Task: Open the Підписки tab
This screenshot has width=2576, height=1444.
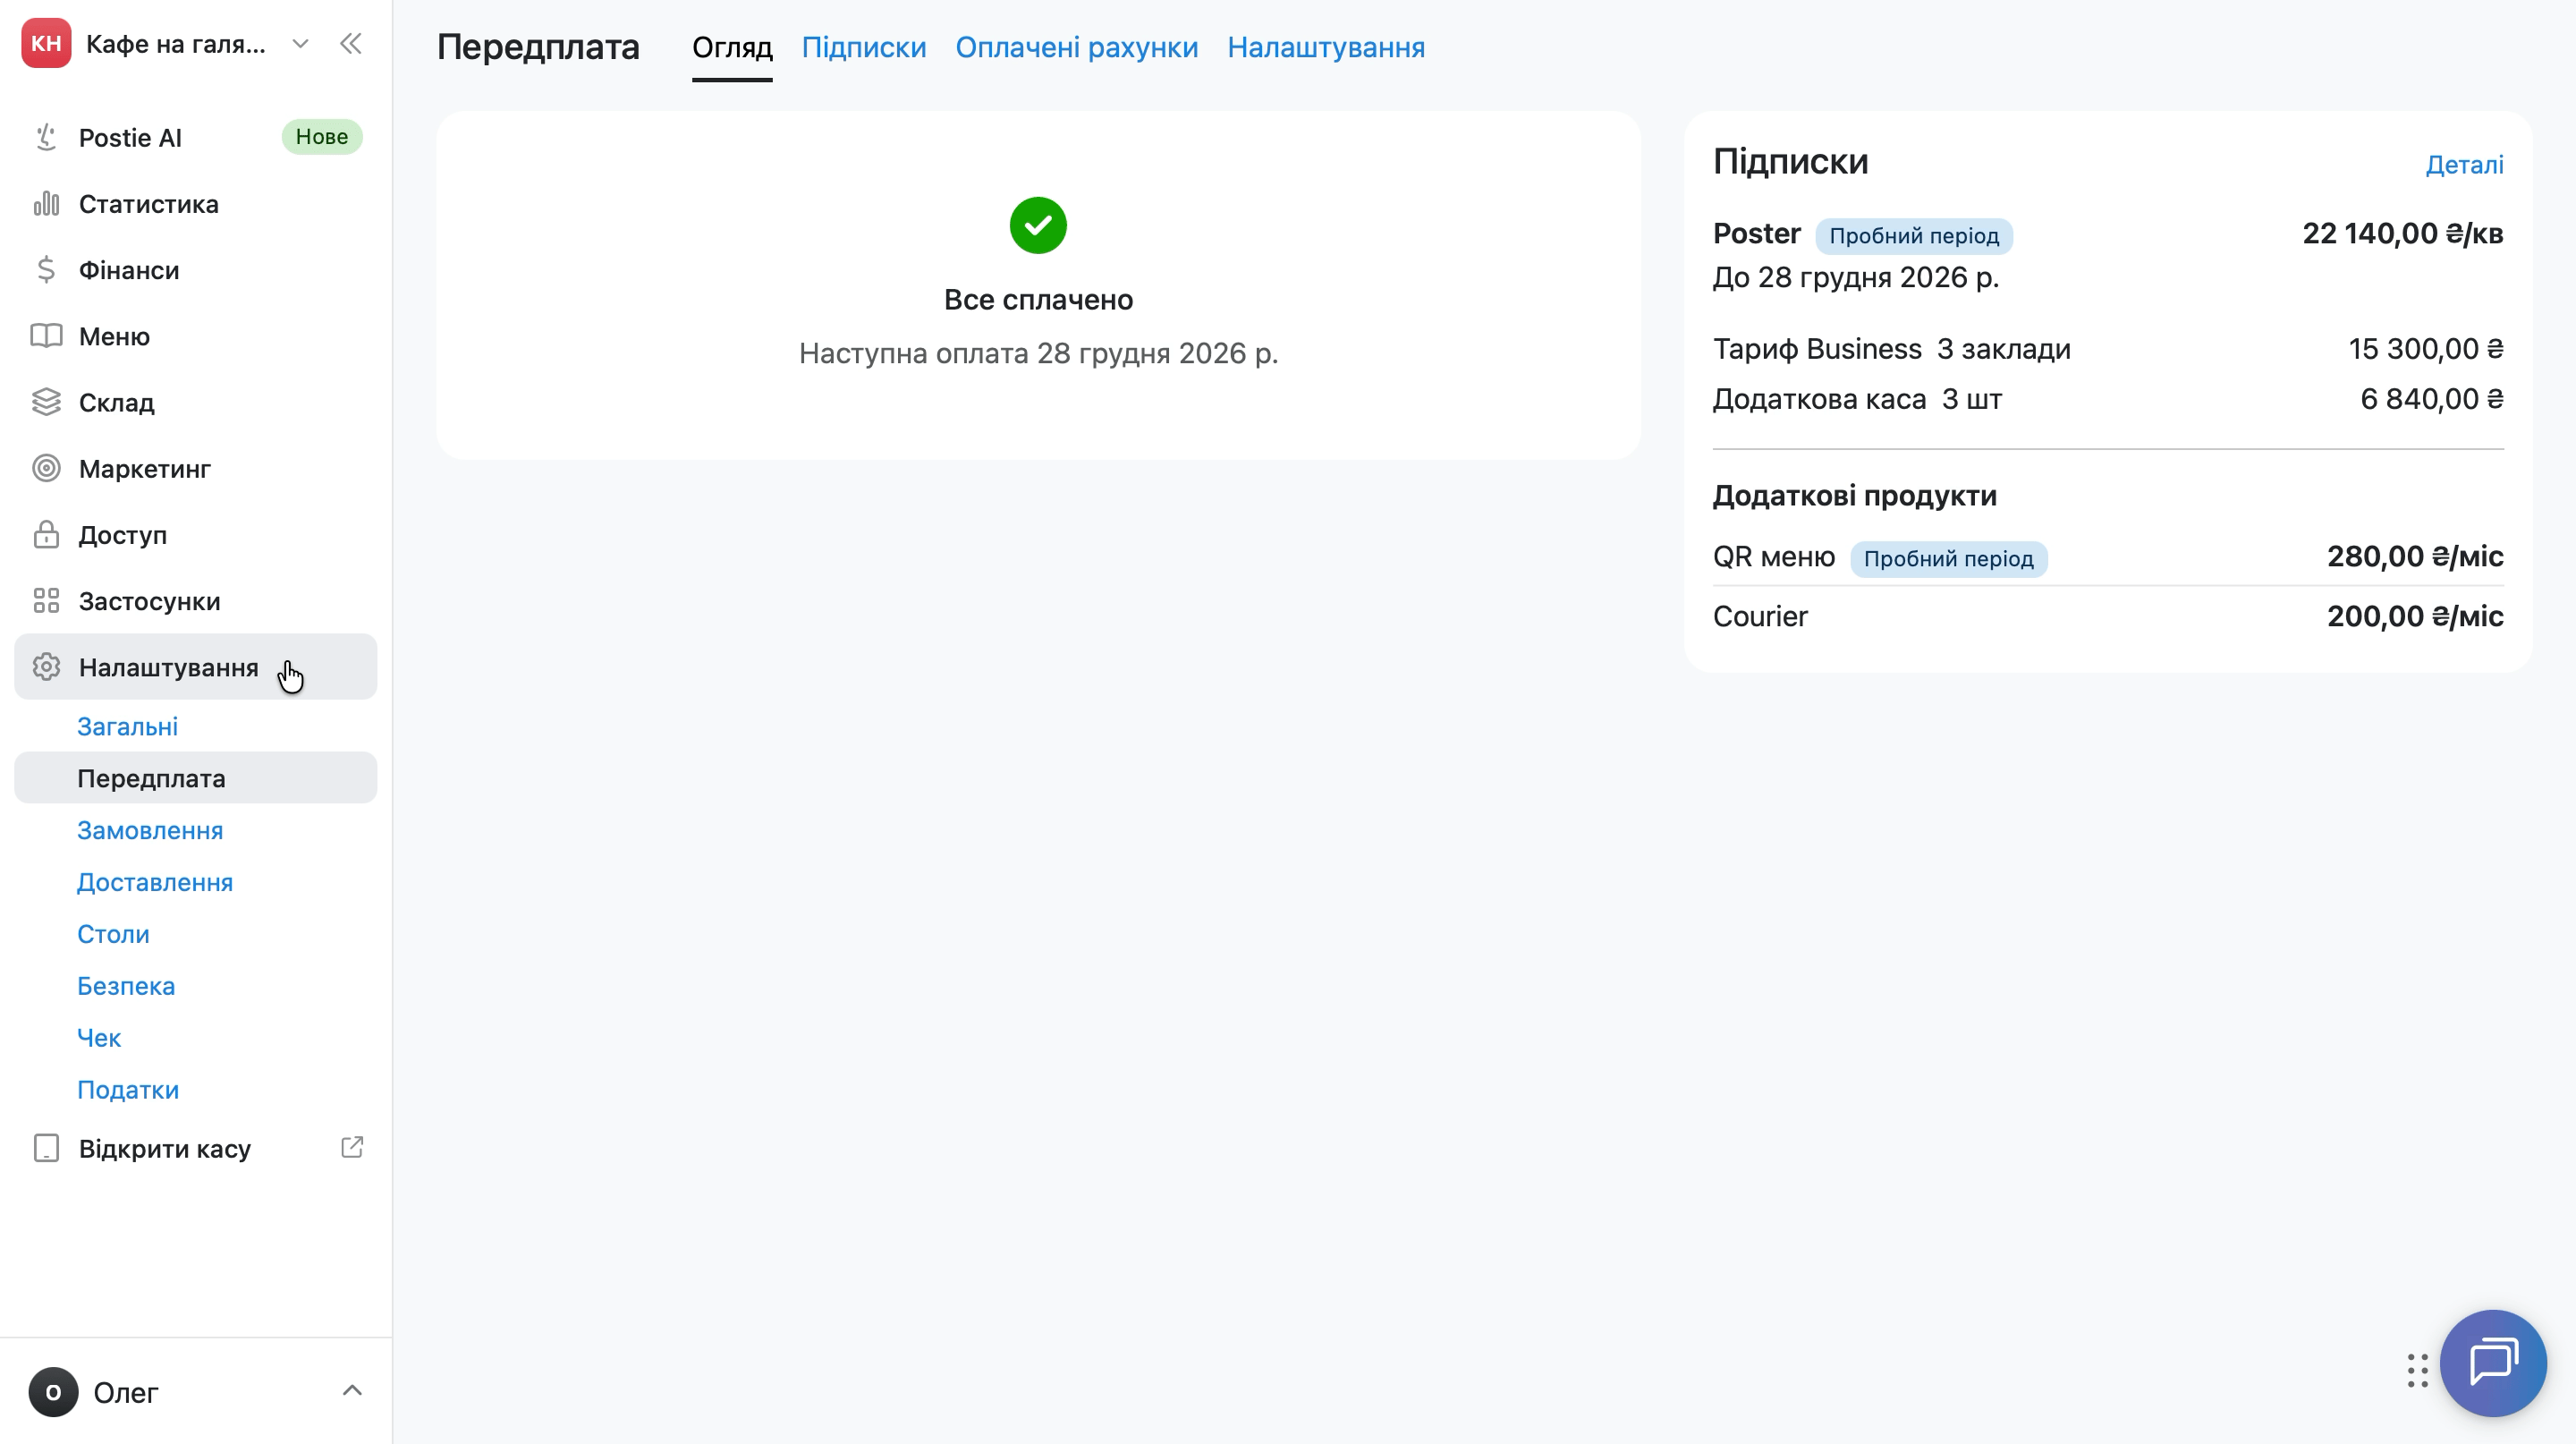Action: [864, 47]
